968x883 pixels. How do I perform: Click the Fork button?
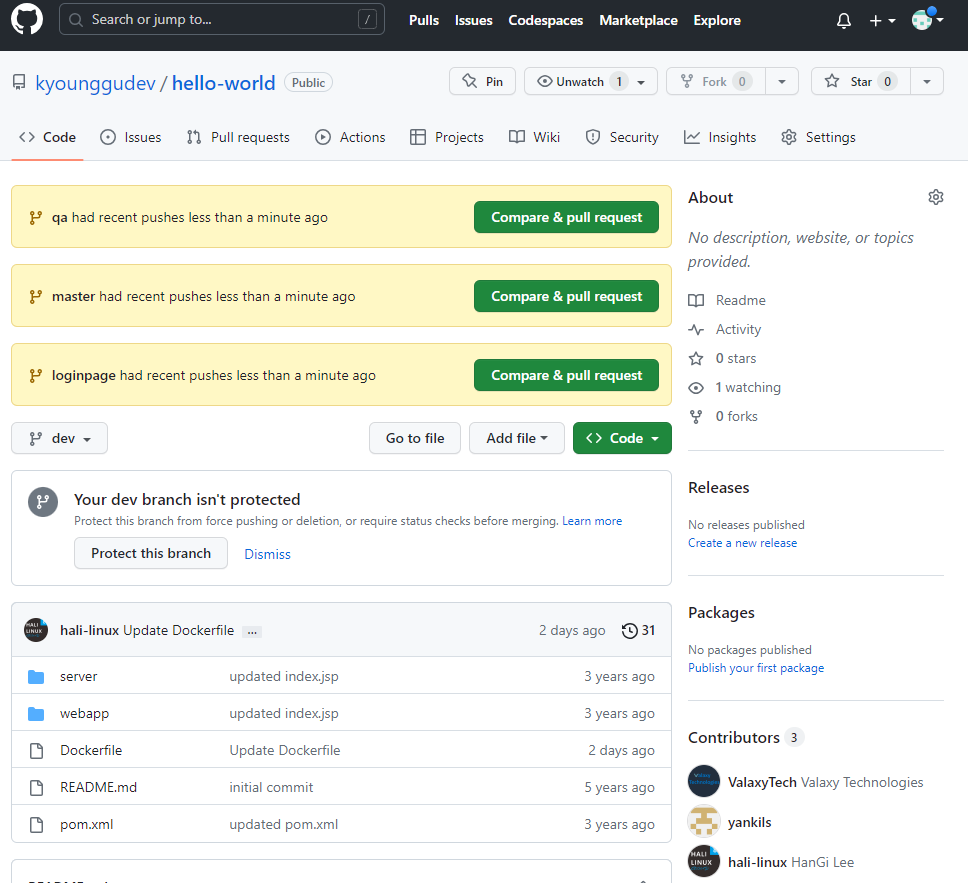[716, 82]
